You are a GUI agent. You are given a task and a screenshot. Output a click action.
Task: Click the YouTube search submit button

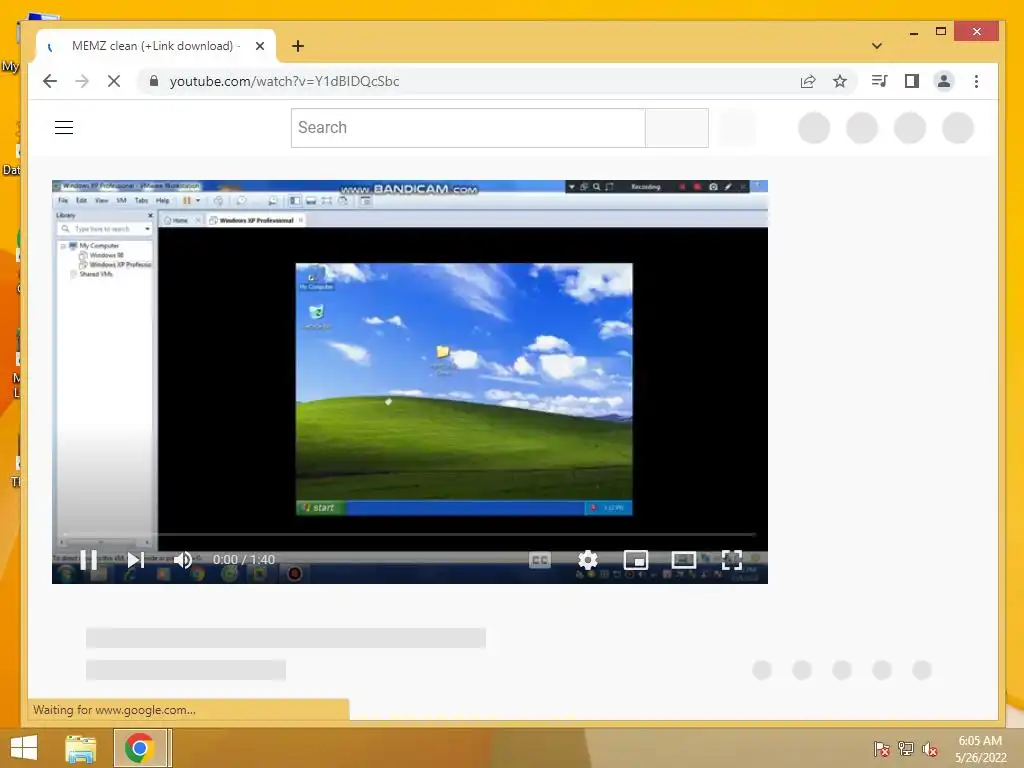[677, 128]
